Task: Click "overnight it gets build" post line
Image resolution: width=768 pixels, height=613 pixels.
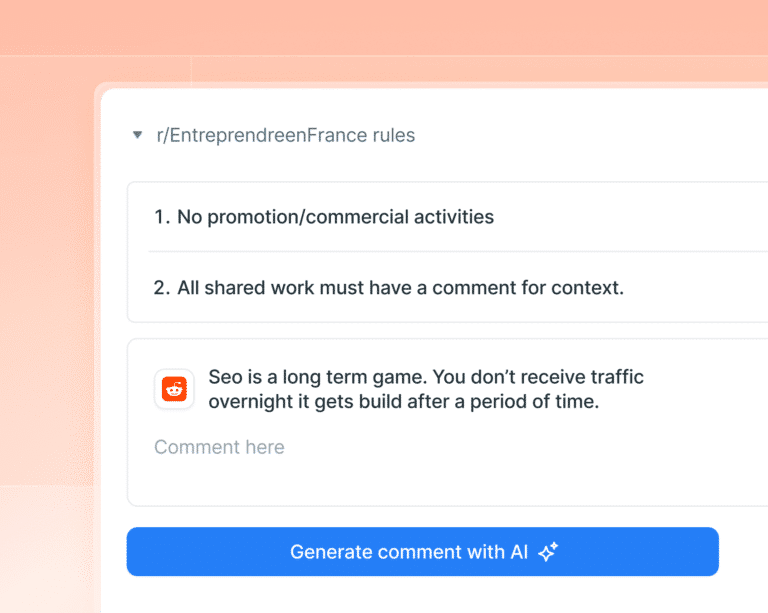Action: [x=404, y=401]
